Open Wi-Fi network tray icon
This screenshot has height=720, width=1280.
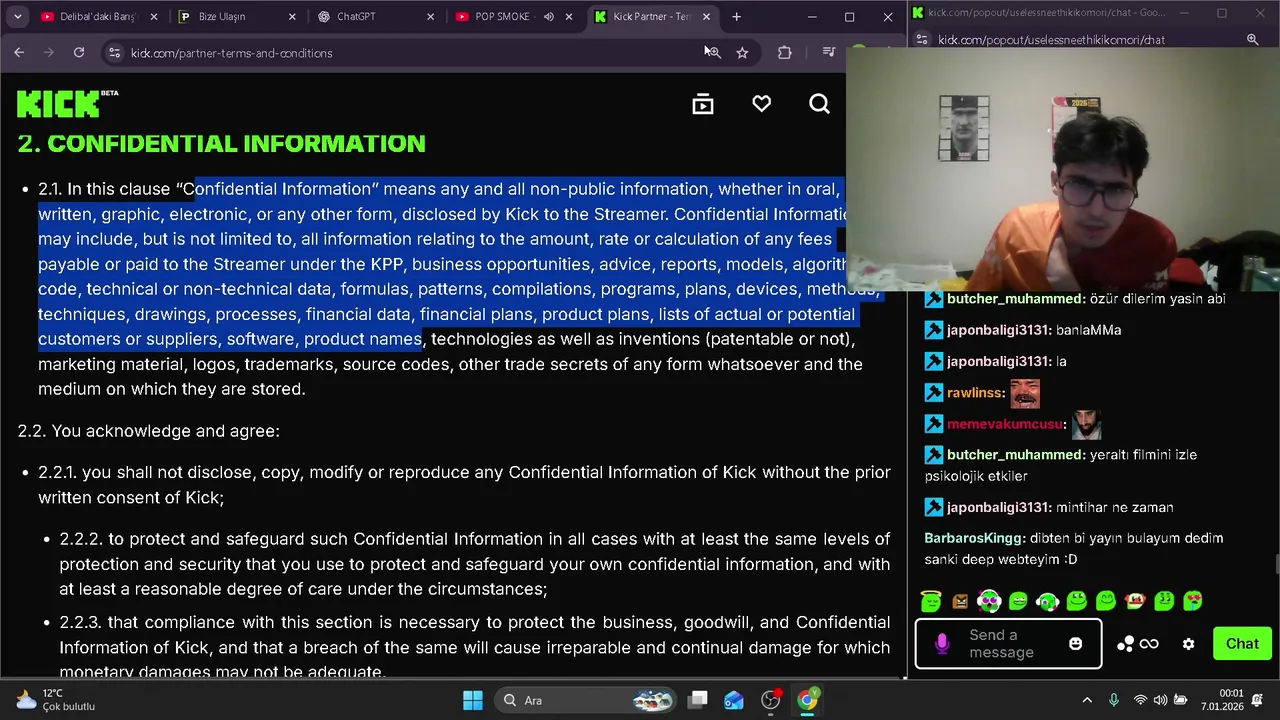tap(1139, 700)
